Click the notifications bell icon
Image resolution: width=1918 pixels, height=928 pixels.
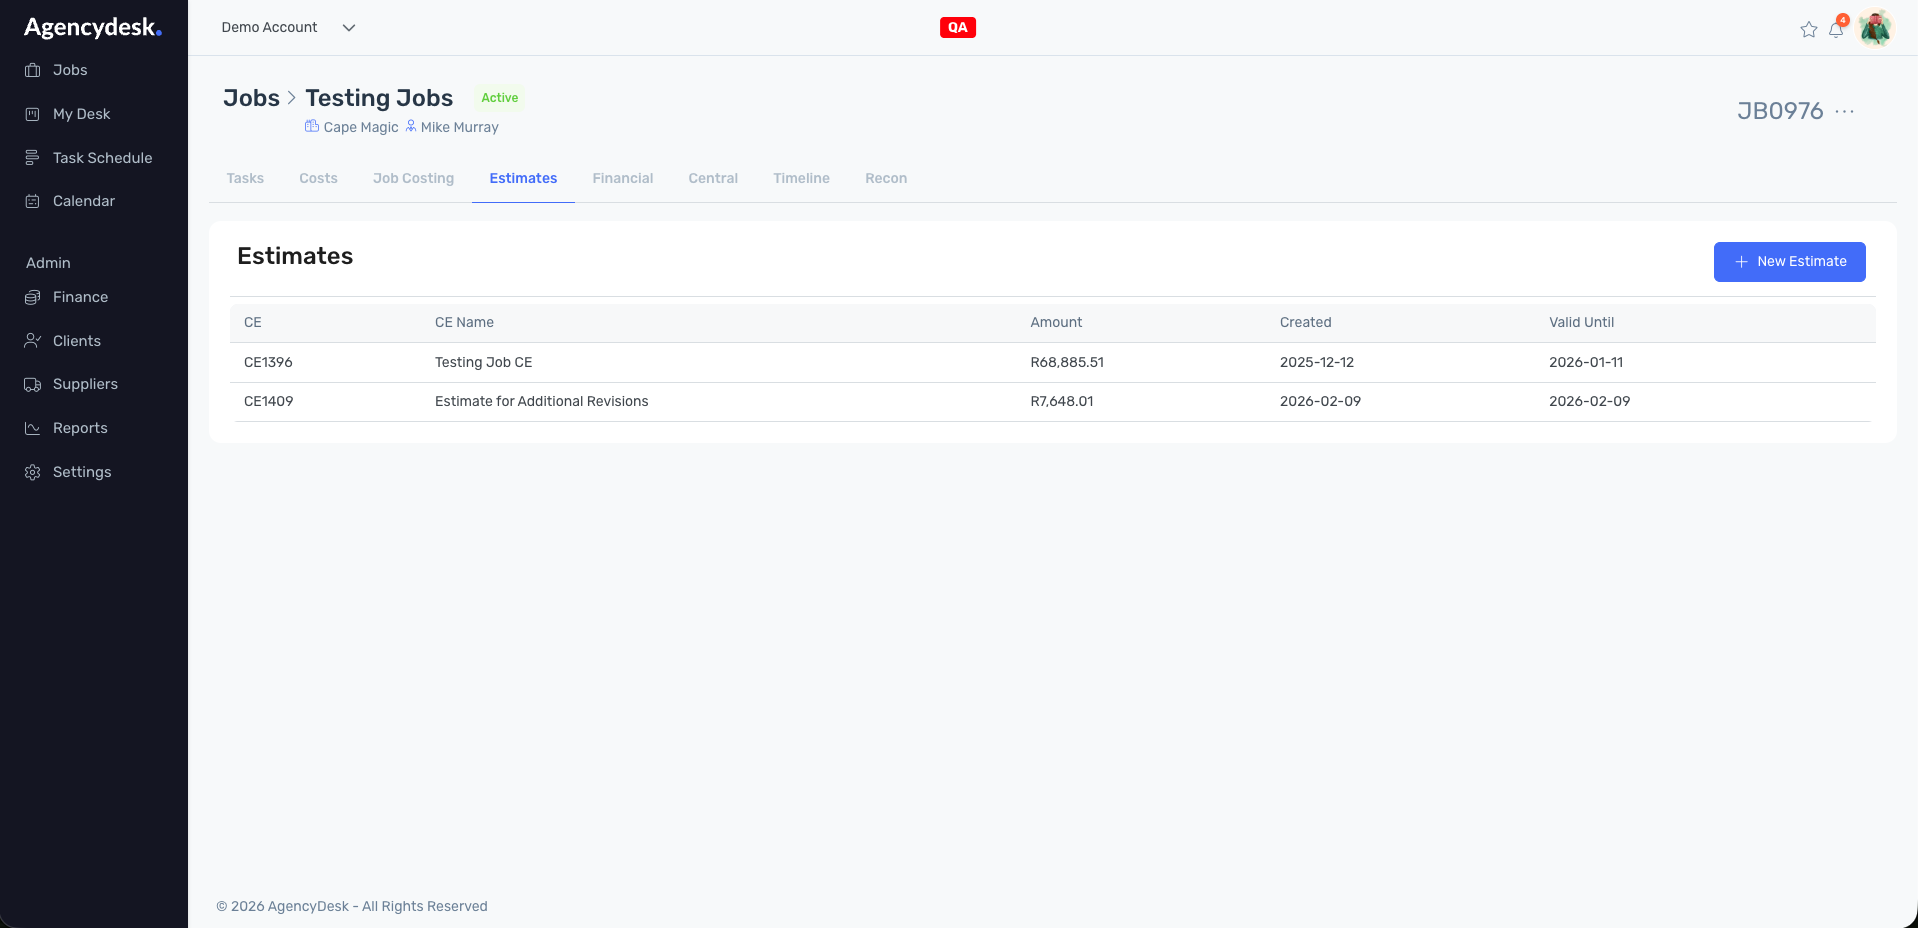(x=1836, y=30)
